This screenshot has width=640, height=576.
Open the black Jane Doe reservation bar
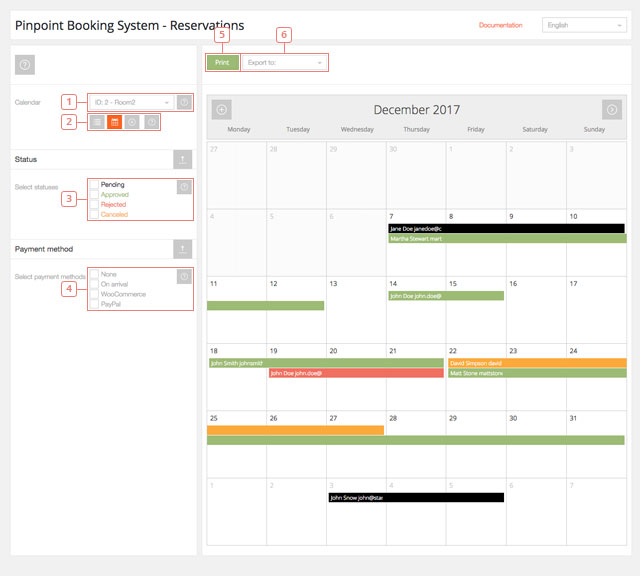point(506,229)
